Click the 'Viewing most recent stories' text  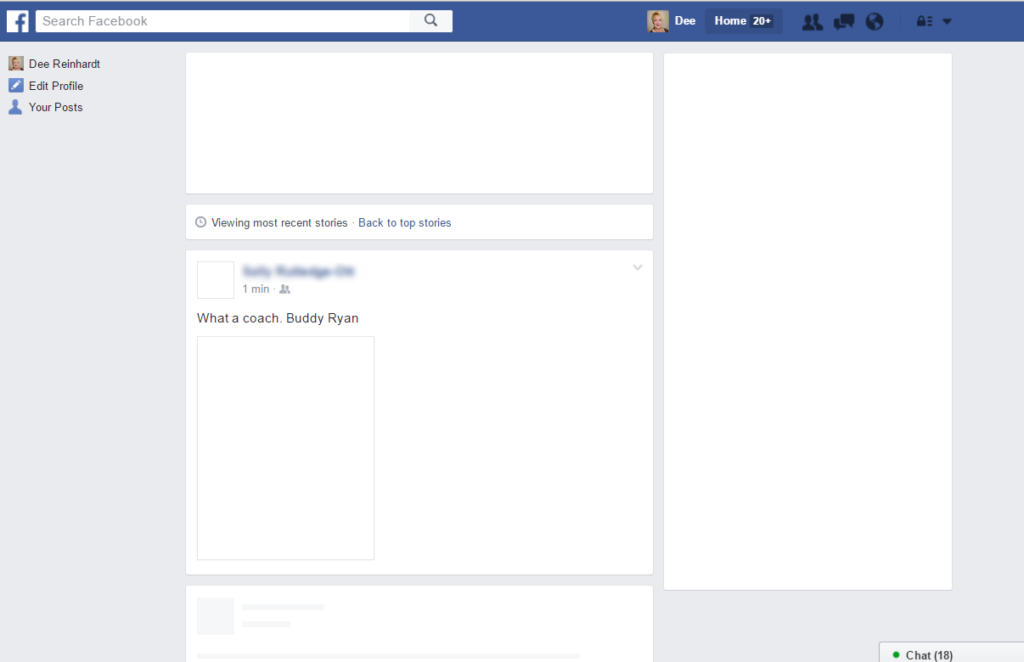pos(279,223)
